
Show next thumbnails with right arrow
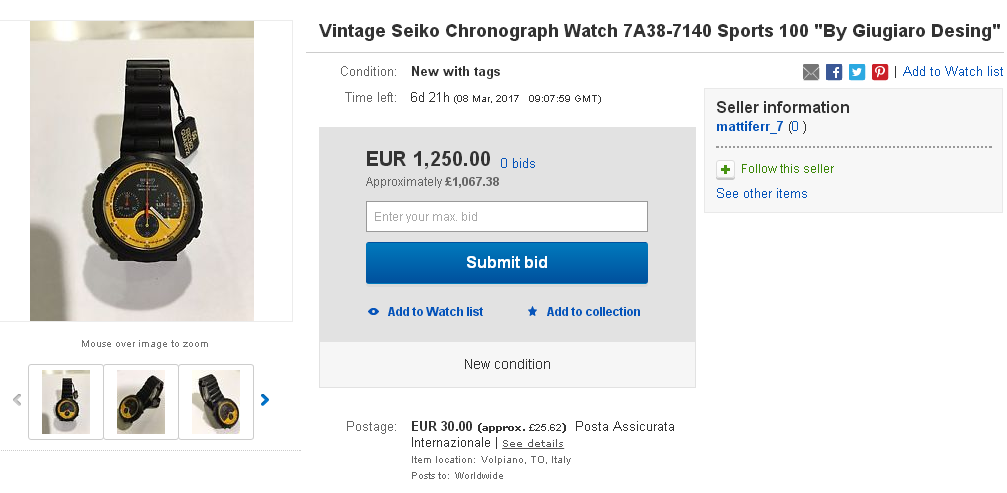265,400
